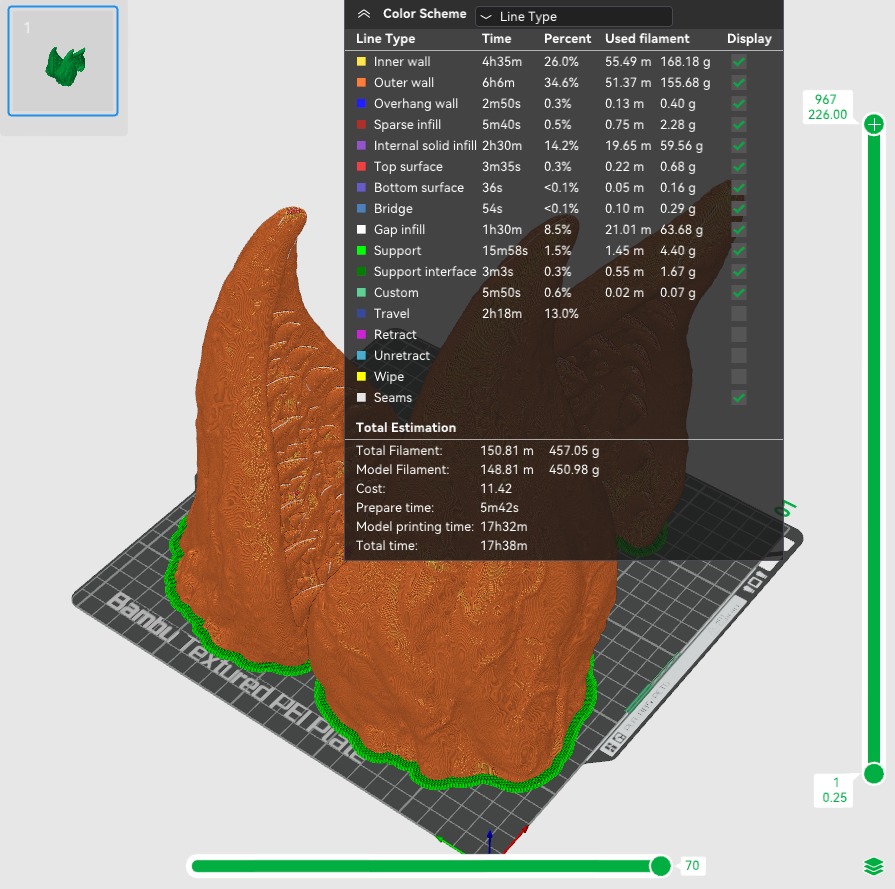Toggle Internal solid infill display checkbox

click(739, 146)
